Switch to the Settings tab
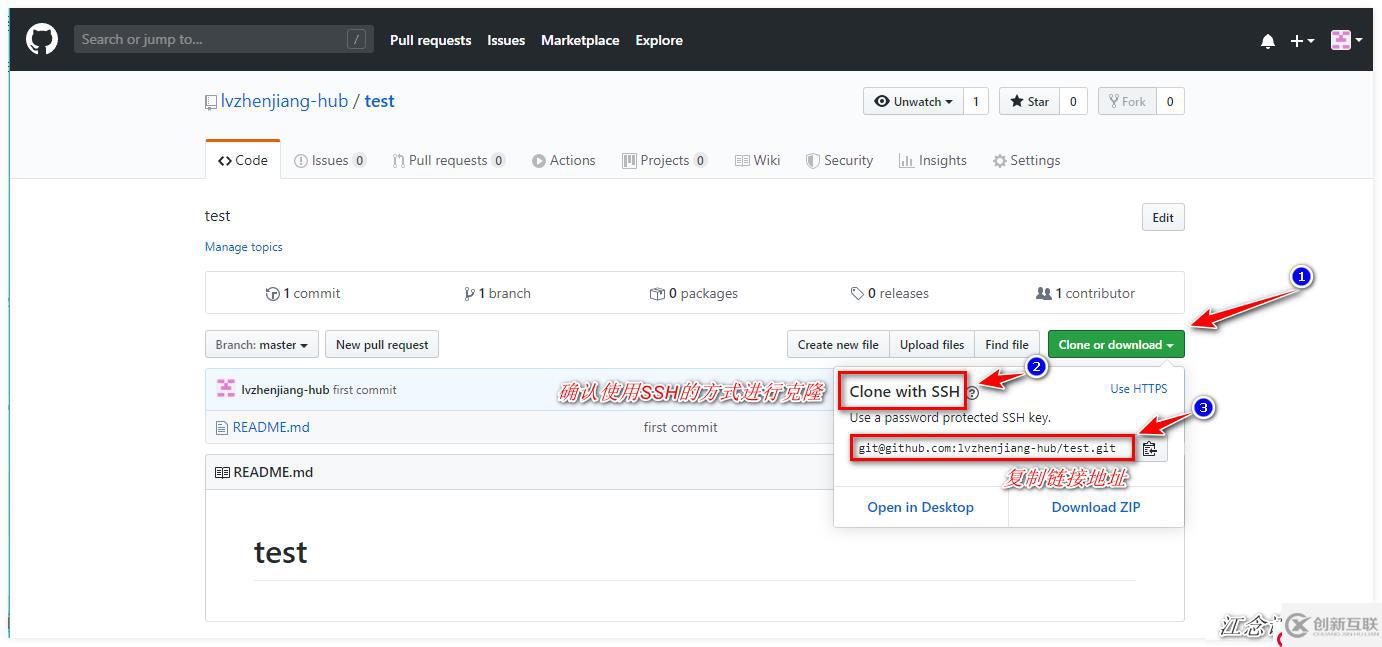This screenshot has width=1382, height=647. tap(1026, 160)
